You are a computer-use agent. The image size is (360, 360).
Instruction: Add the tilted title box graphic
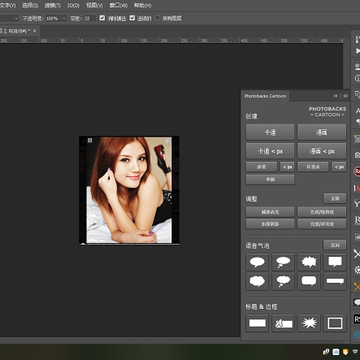pyautogui.click(x=283, y=323)
